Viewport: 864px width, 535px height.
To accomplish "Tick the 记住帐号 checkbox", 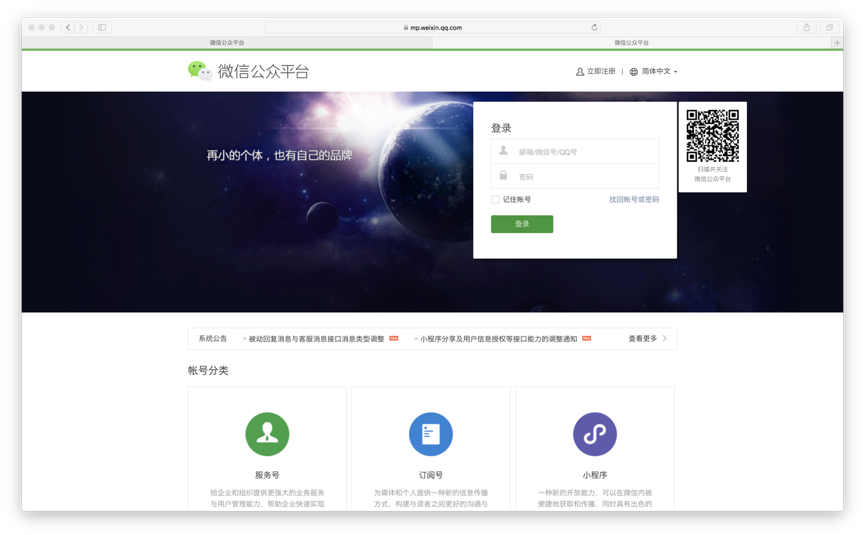I will (495, 199).
